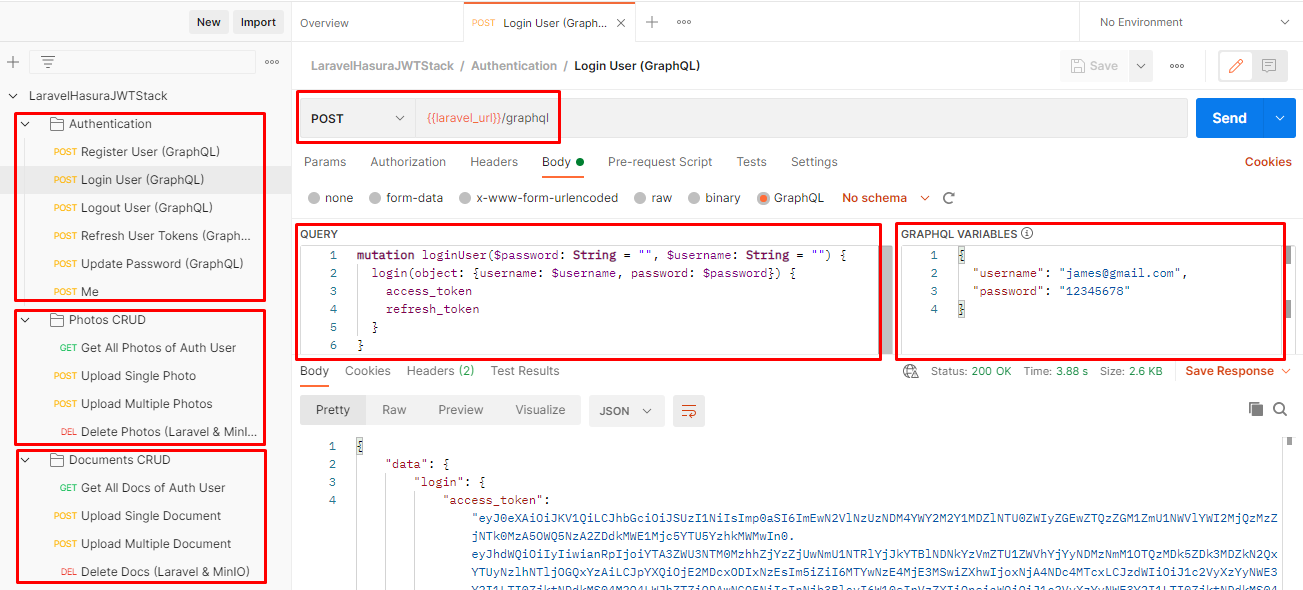This screenshot has height=590, width=1303.
Task: Open tab bar more options ellipsis
Action: click(684, 22)
